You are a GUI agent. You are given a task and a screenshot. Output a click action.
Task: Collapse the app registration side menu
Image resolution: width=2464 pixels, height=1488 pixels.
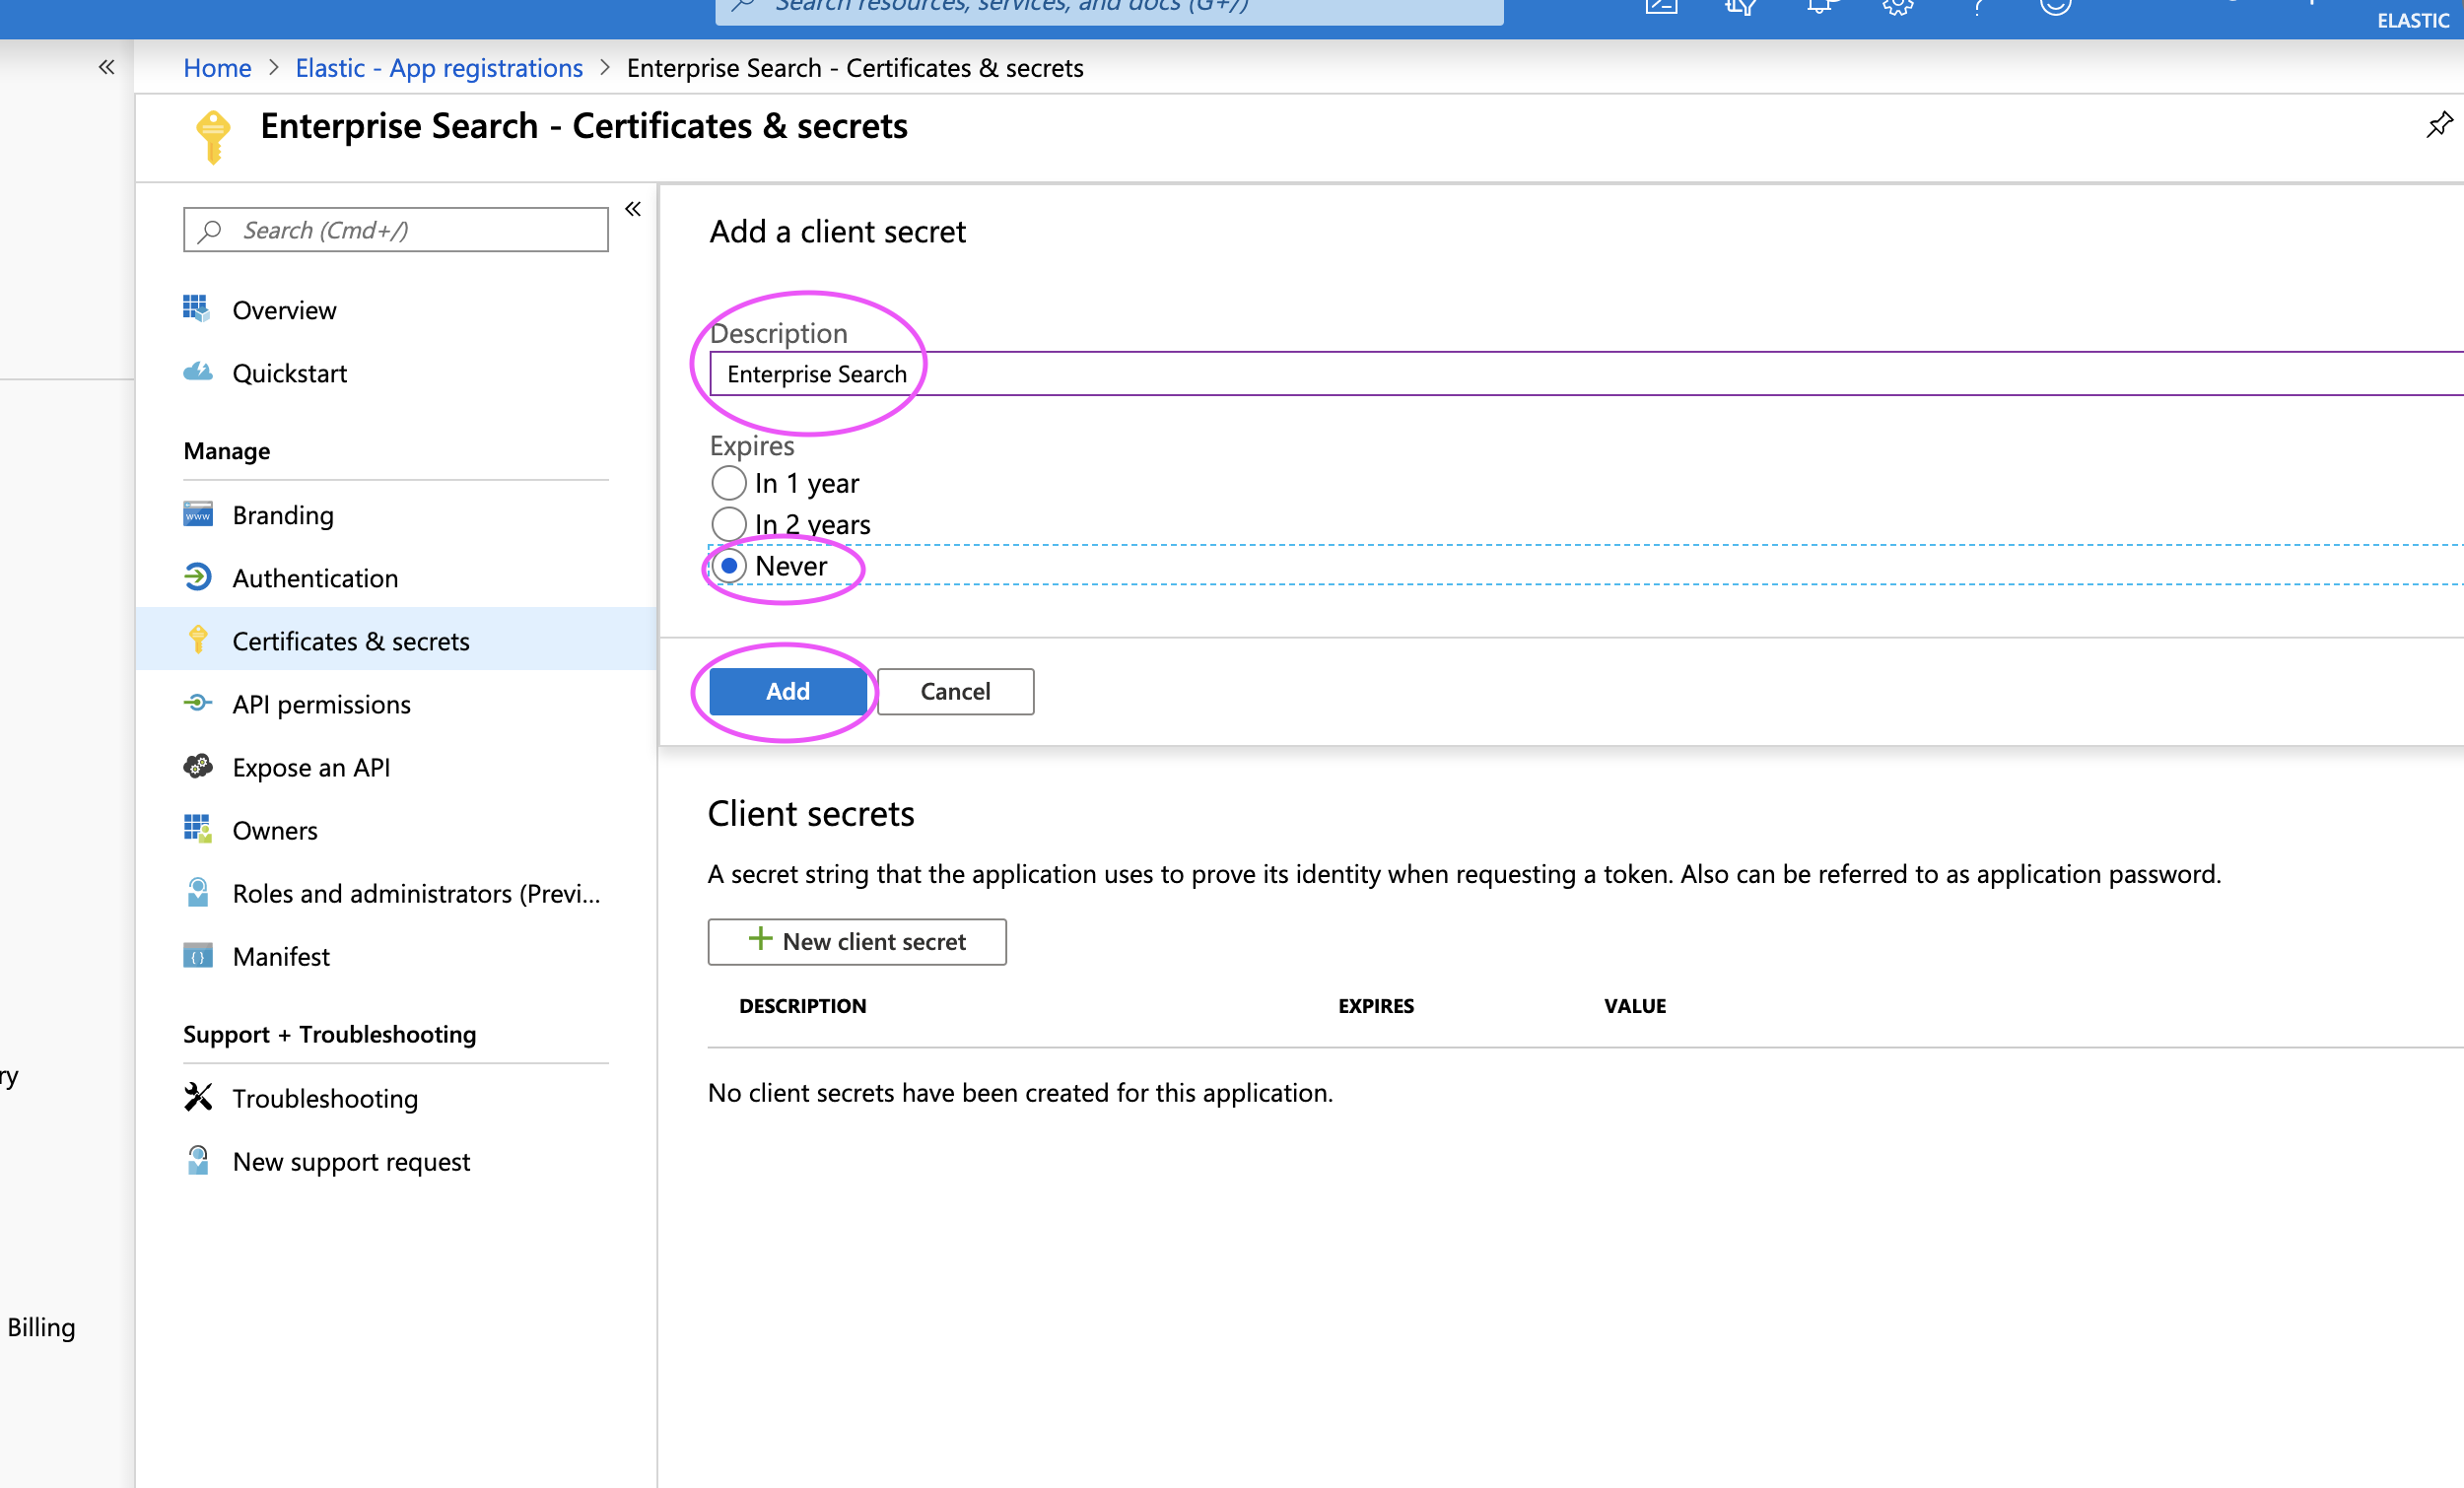(x=633, y=209)
